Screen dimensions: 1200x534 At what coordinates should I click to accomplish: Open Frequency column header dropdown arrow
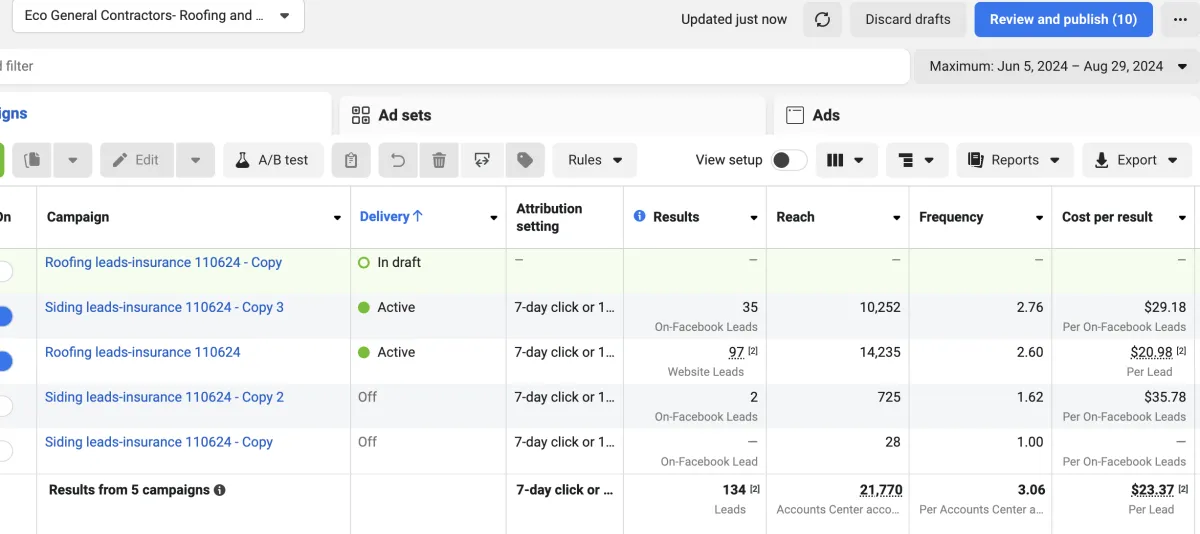click(x=1040, y=218)
